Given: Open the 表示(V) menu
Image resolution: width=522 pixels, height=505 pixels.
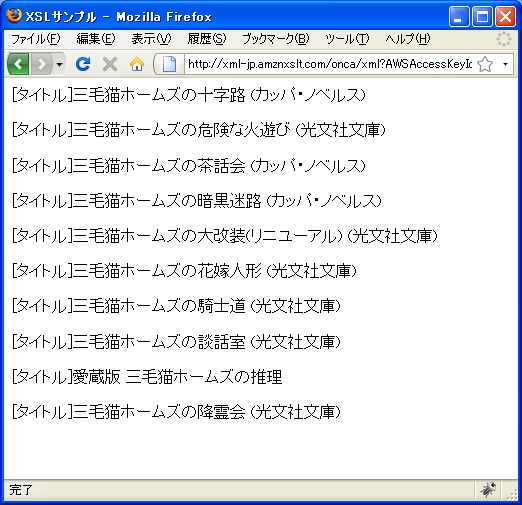Looking at the screenshot, I should coord(151,39).
